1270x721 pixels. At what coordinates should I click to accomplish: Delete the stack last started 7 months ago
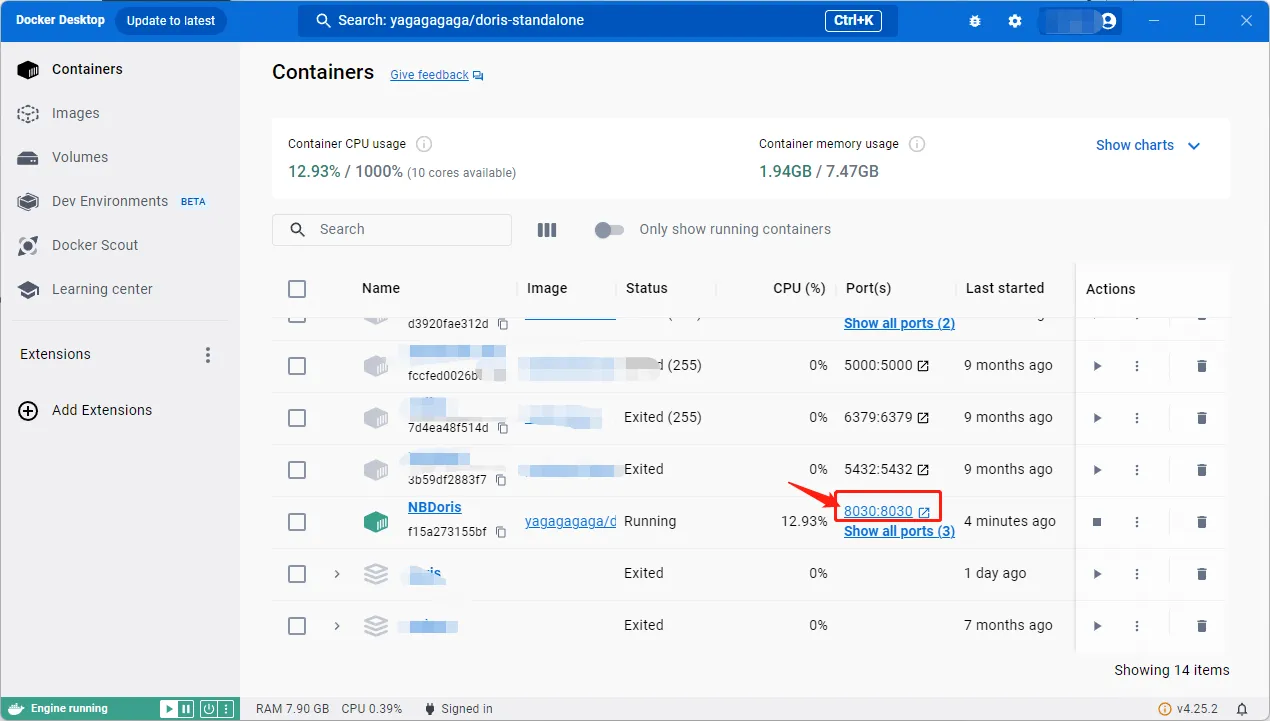1202,626
